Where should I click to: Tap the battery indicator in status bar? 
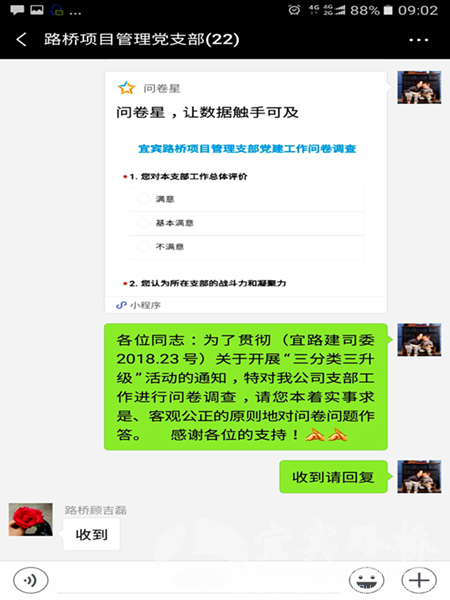pos(388,10)
